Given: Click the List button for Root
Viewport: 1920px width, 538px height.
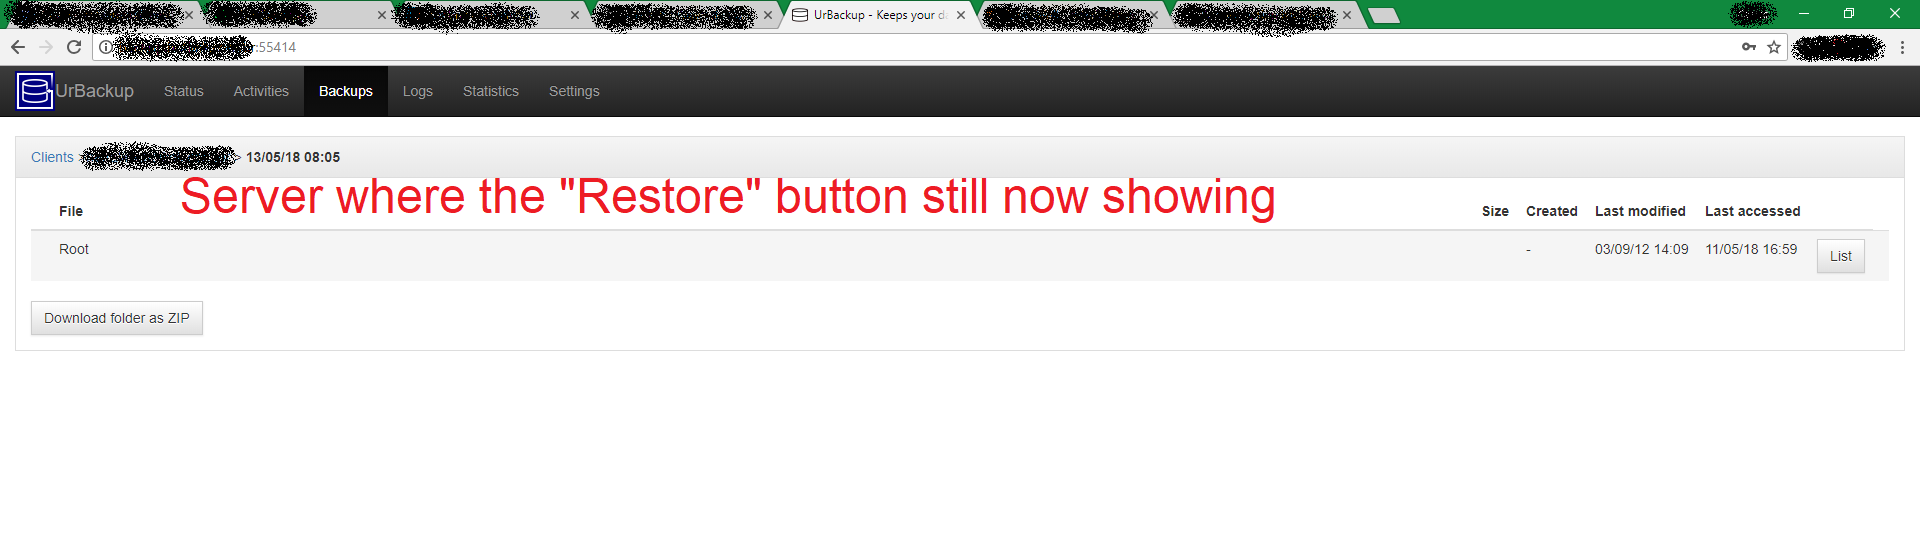Looking at the screenshot, I should [1841, 256].
